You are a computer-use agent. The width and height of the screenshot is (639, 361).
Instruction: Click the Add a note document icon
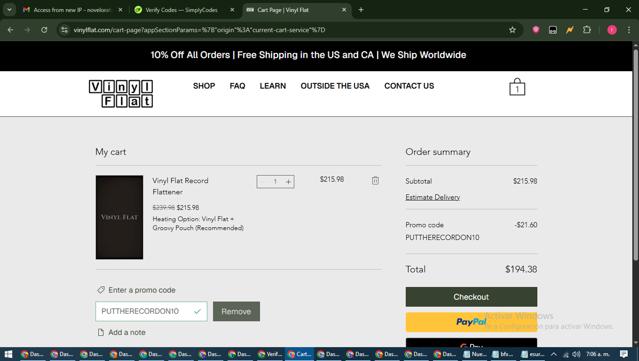(101, 332)
